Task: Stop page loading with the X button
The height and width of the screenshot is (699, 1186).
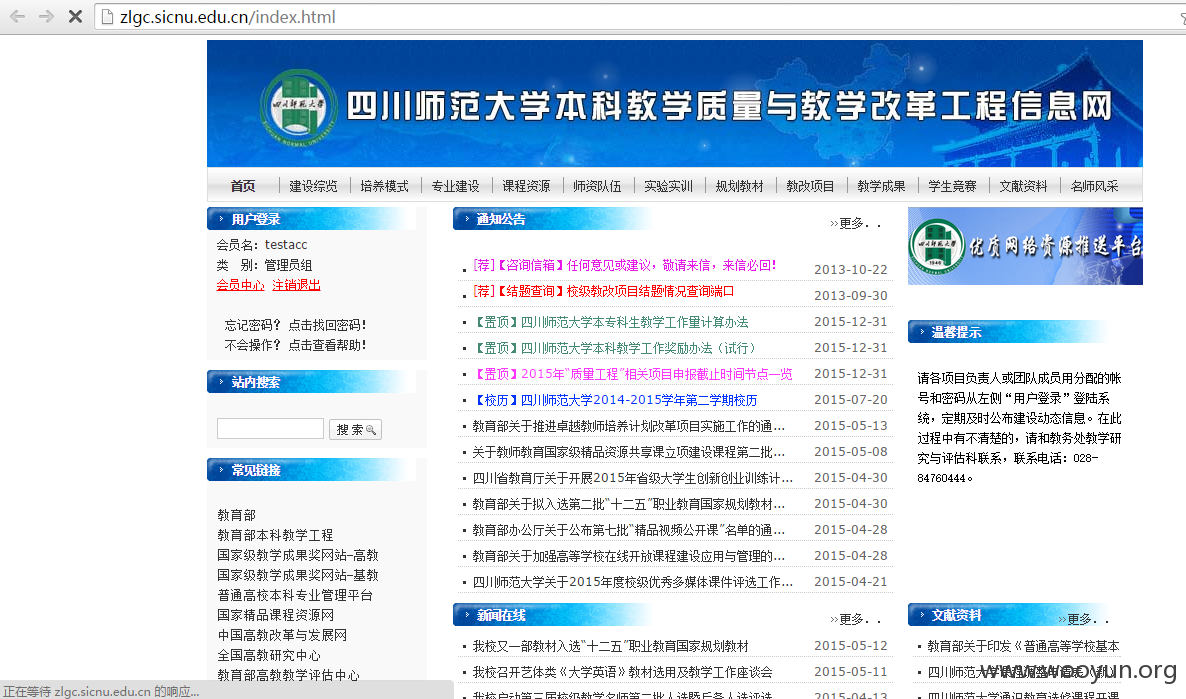Action: click(x=75, y=17)
